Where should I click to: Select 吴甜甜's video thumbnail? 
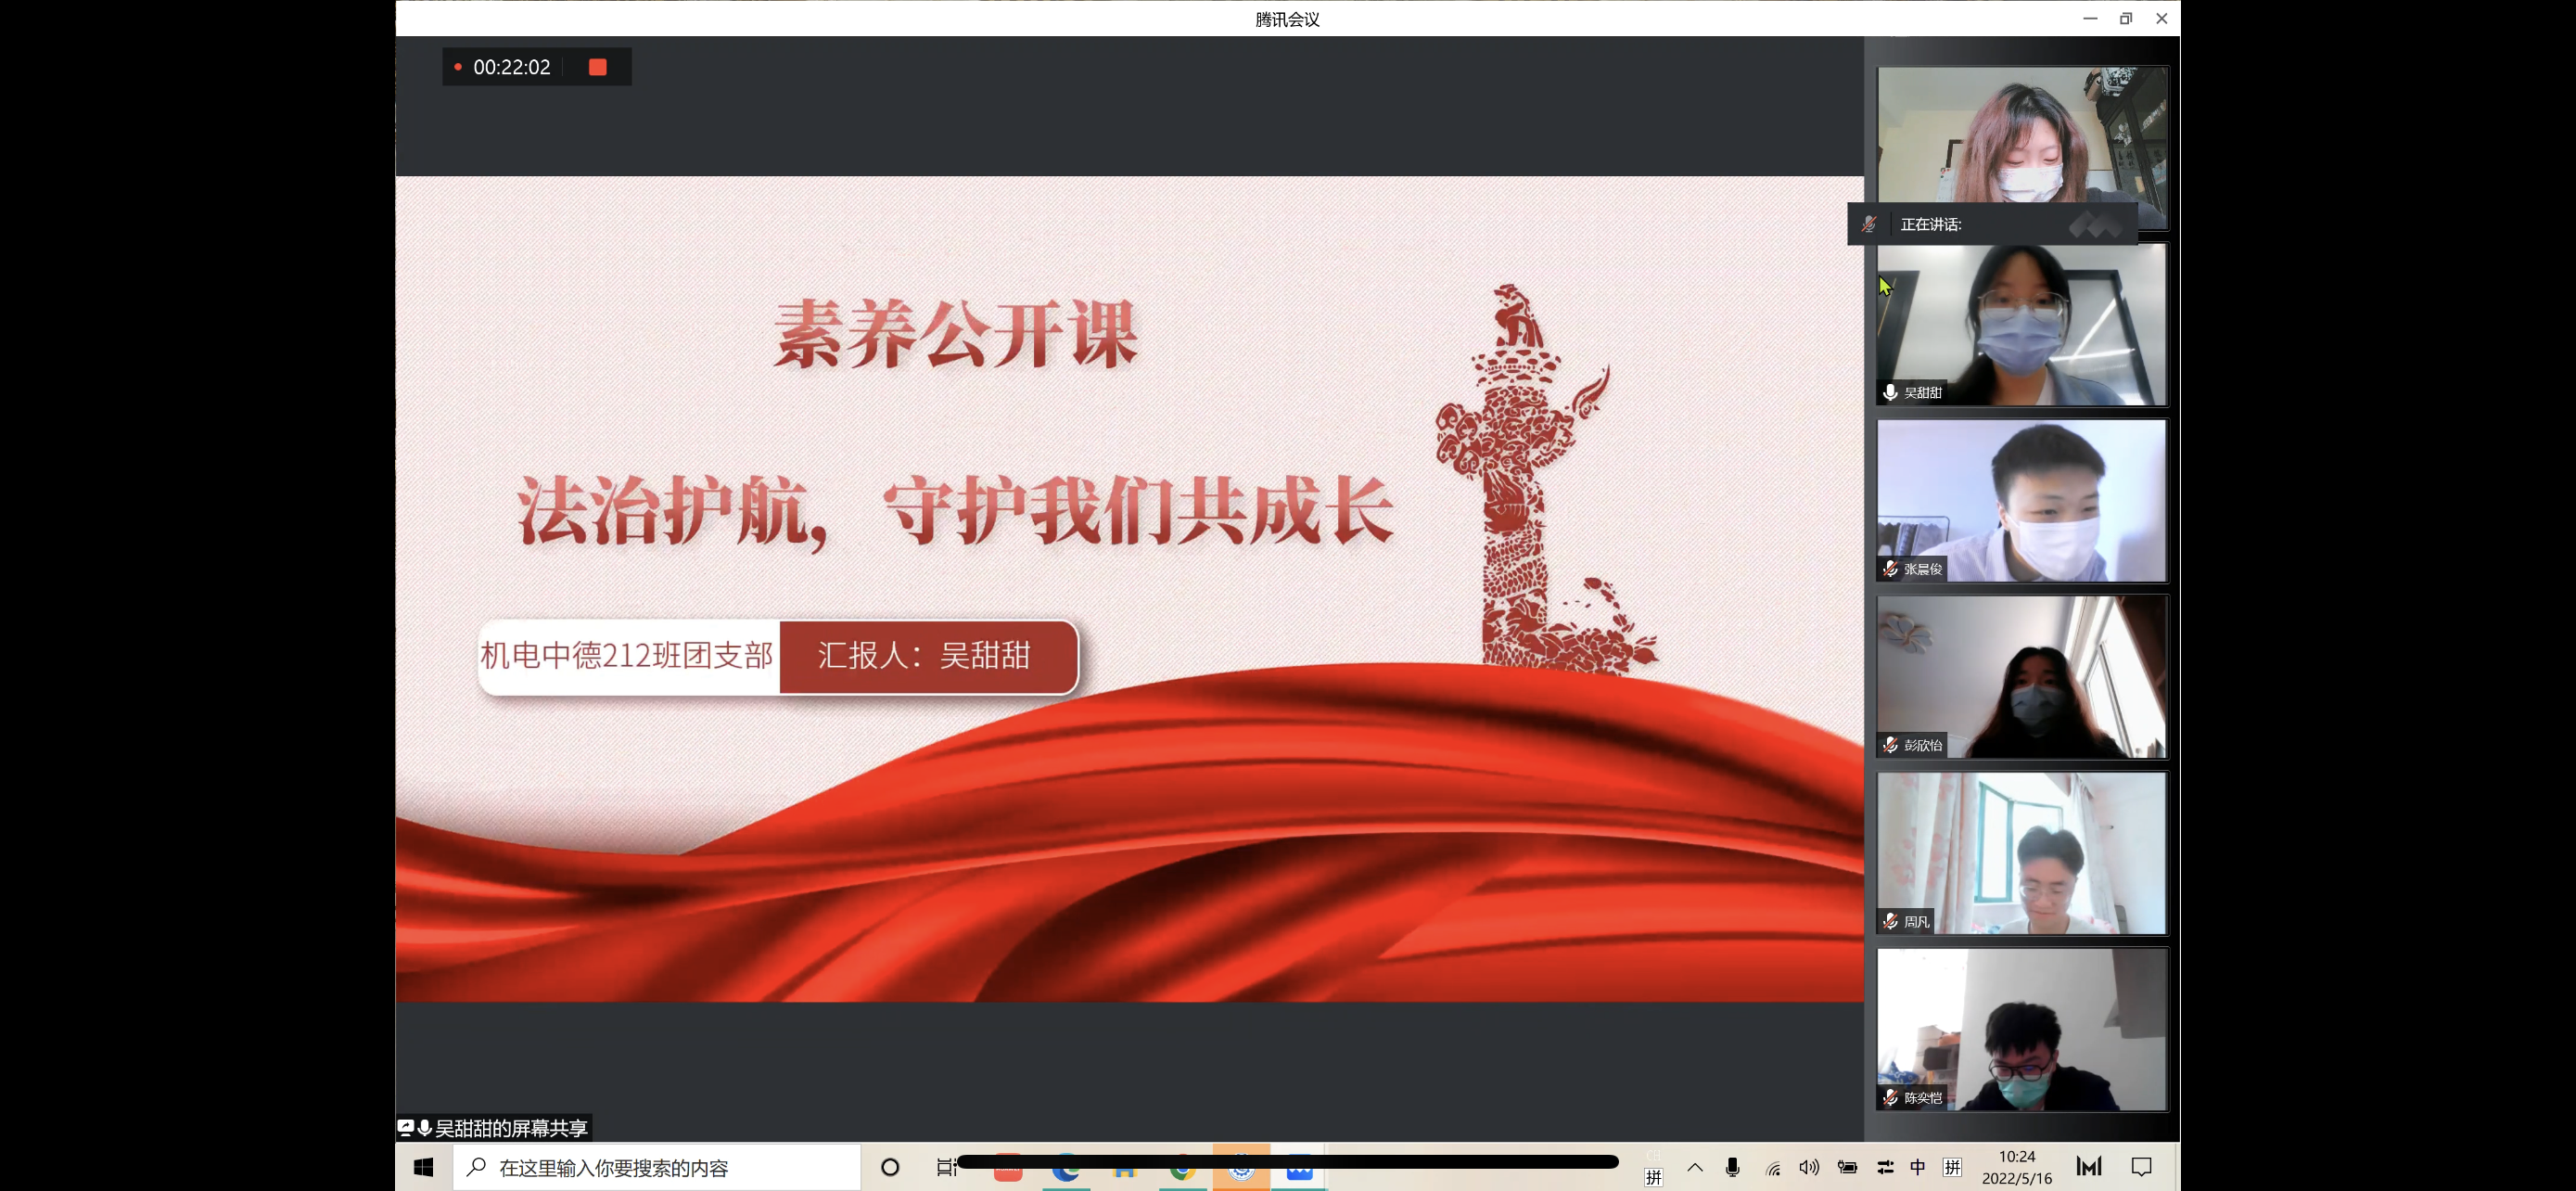(x=2022, y=325)
